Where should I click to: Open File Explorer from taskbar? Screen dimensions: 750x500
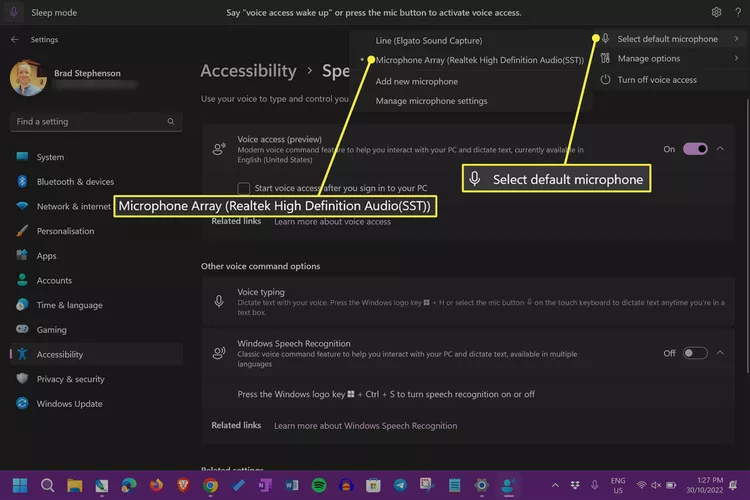click(75, 486)
